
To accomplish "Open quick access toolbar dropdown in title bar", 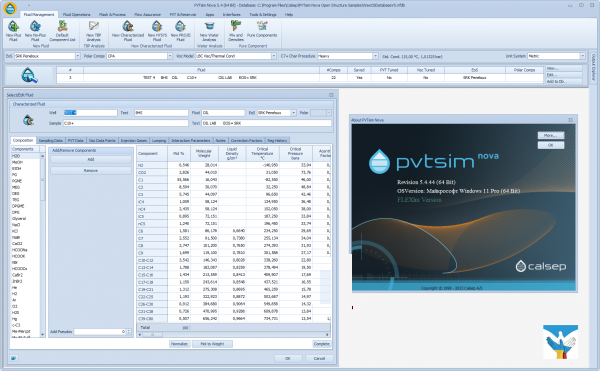I will [x=29, y=5].
